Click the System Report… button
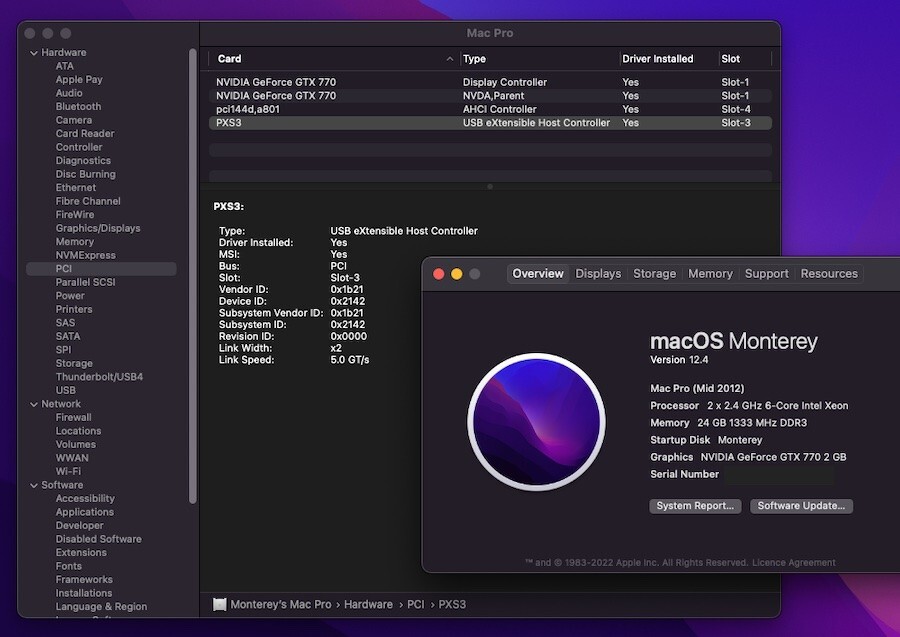Viewport: 900px width, 637px height. coord(695,506)
